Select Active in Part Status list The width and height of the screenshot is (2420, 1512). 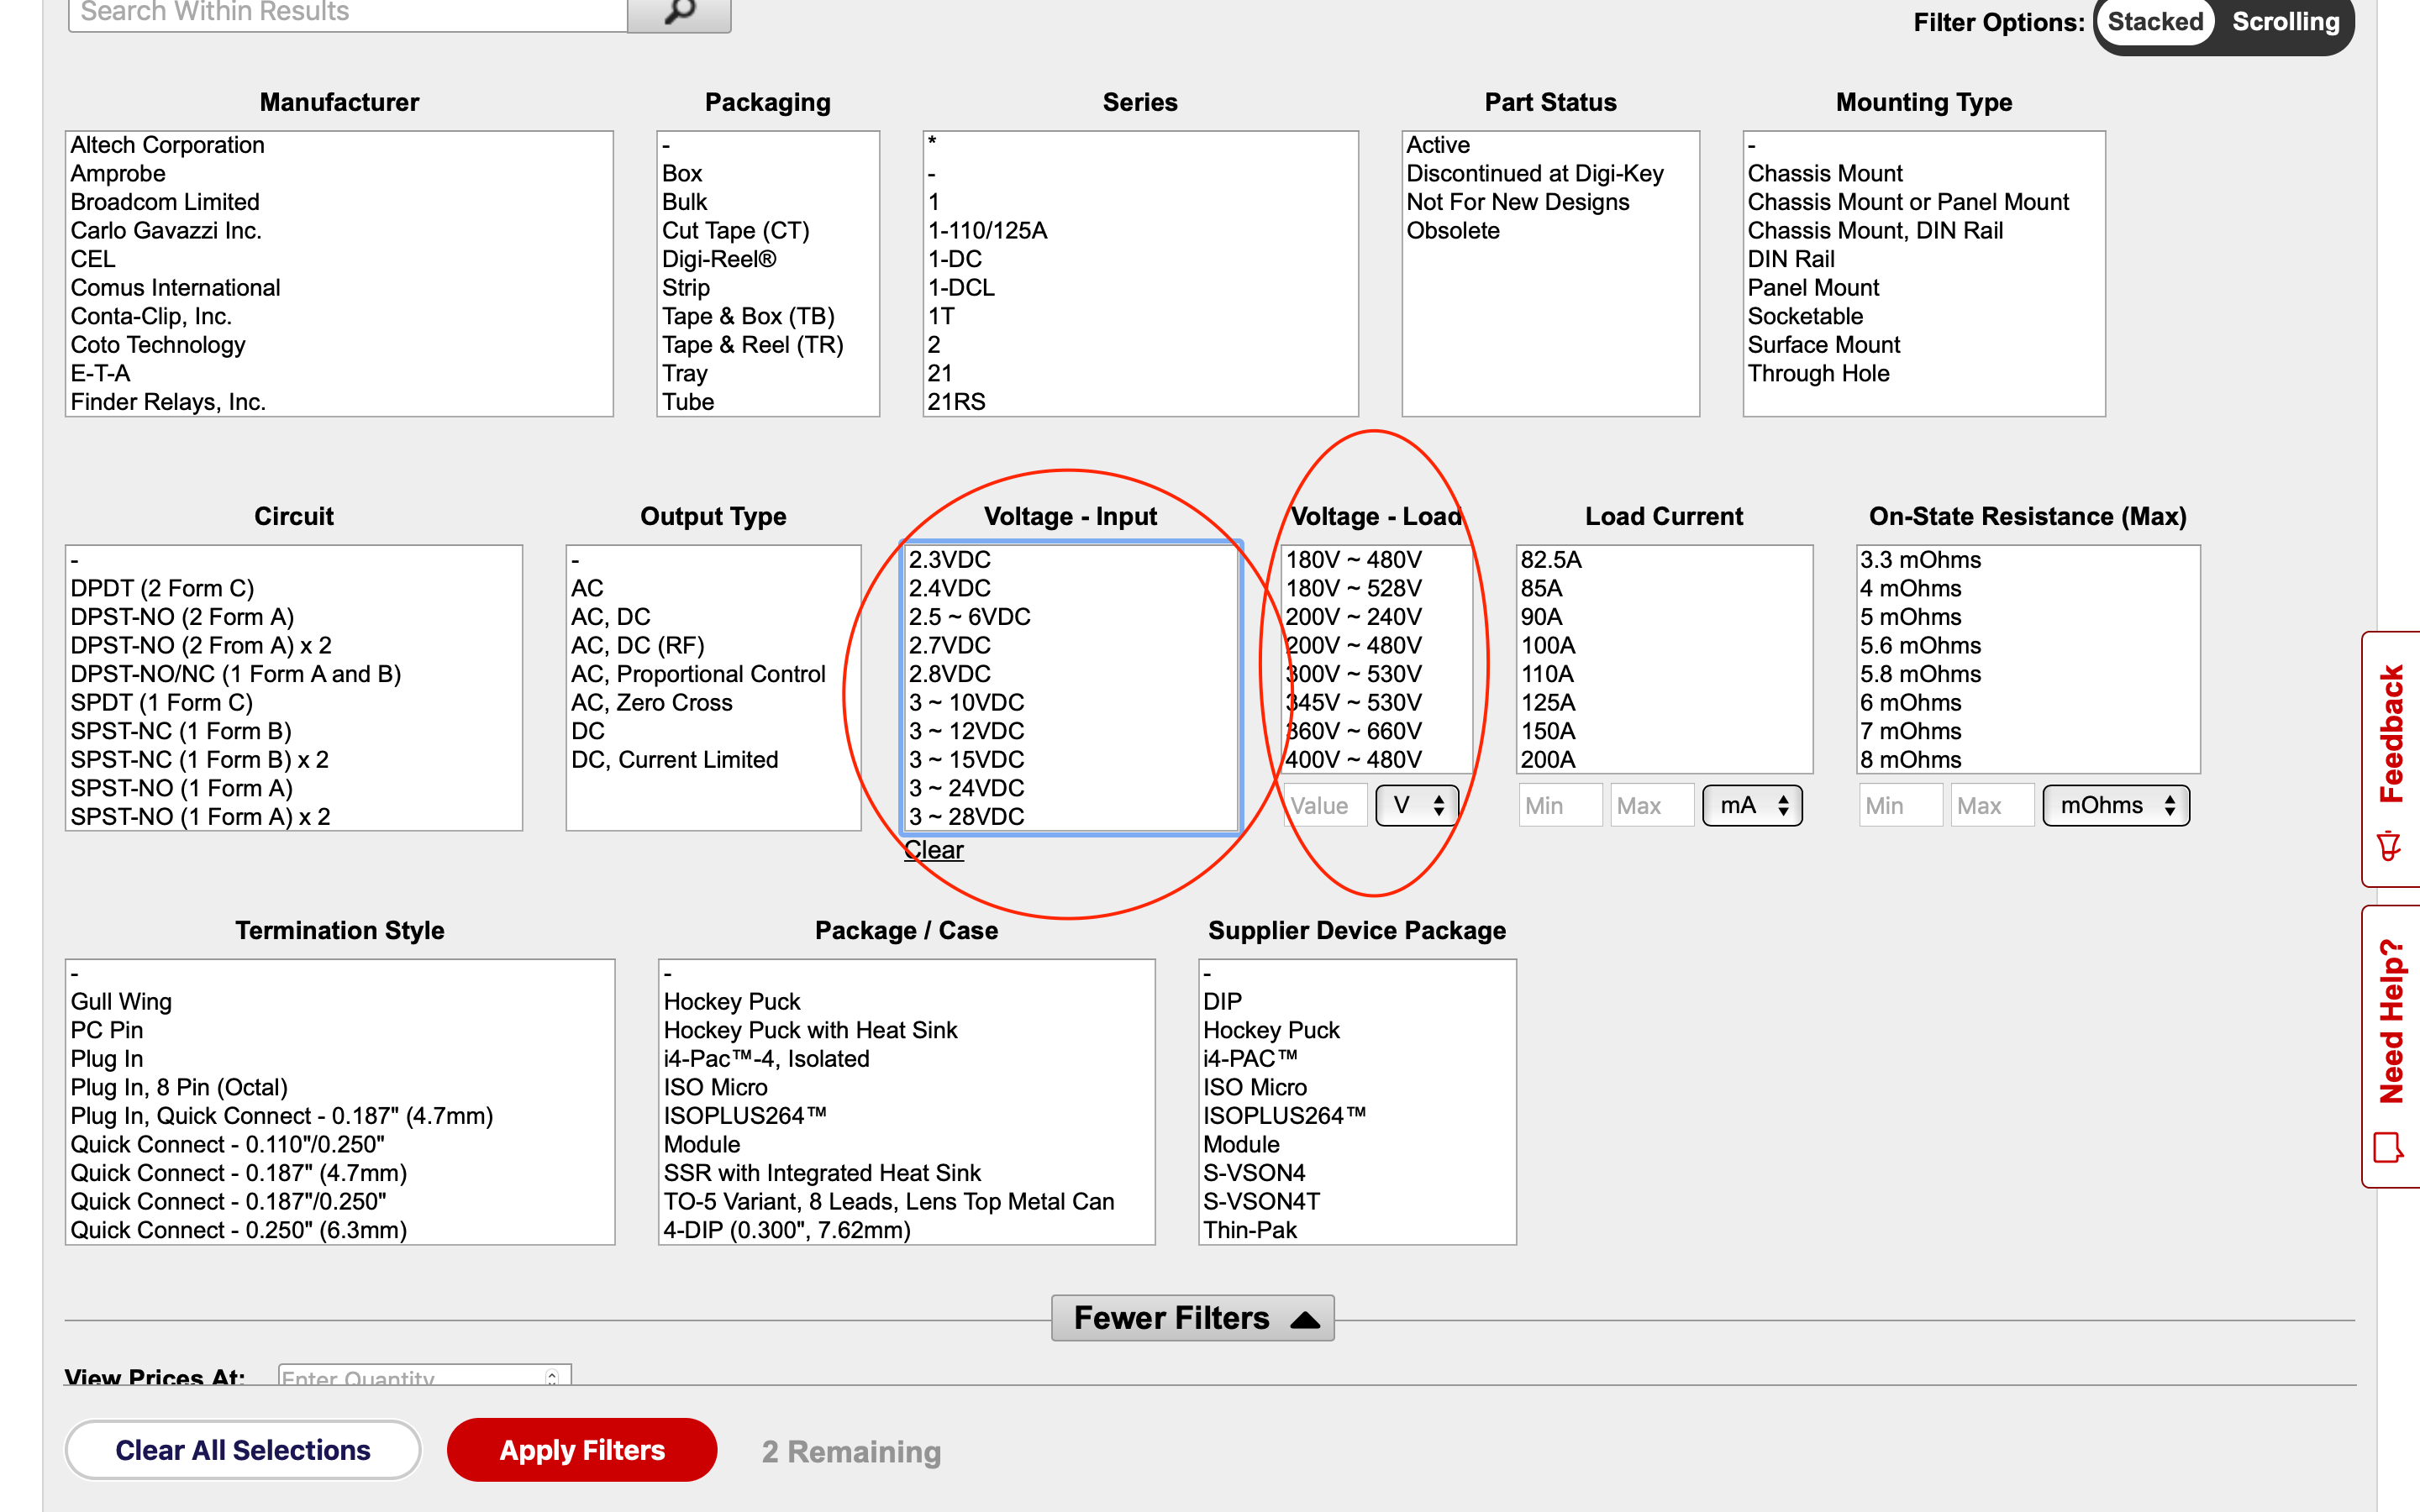pyautogui.click(x=1438, y=145)
